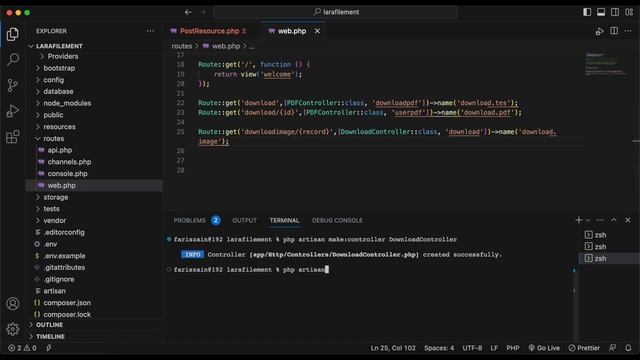Toggle the bottom panel layout icon
640x360 pixels.
click(x=601, y=12)
